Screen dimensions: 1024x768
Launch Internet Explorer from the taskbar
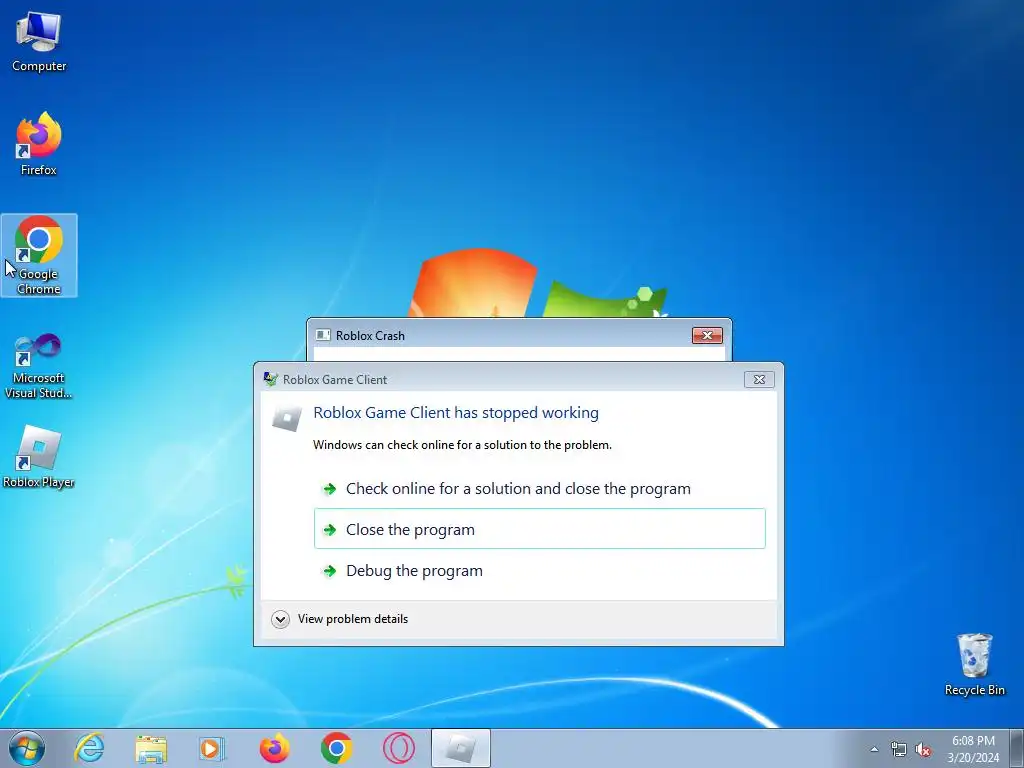(89, 748)
